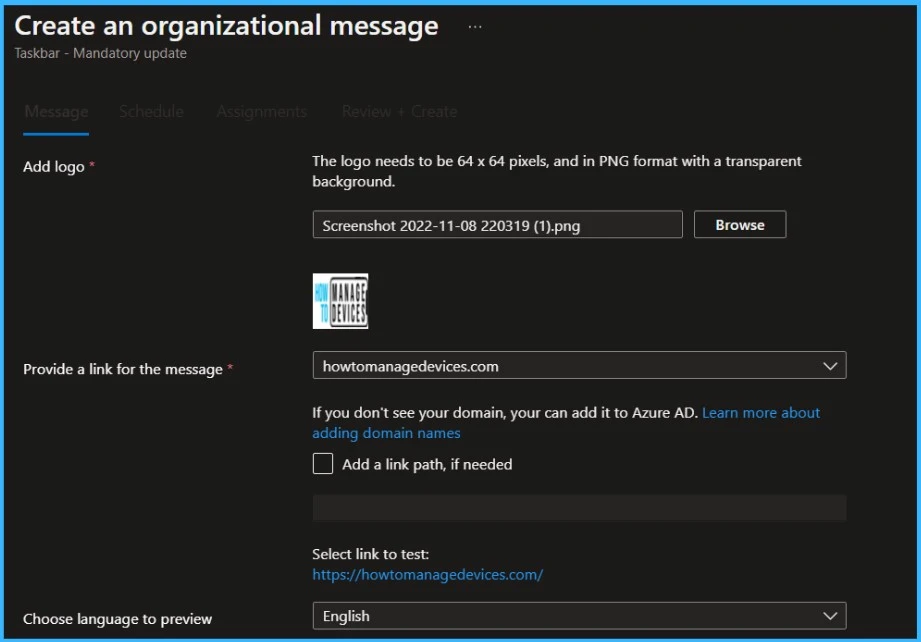The height and width of the screenshot is (642, 921).
Task: Click the 'Add logo' field label
Action: tap(54, 167)
